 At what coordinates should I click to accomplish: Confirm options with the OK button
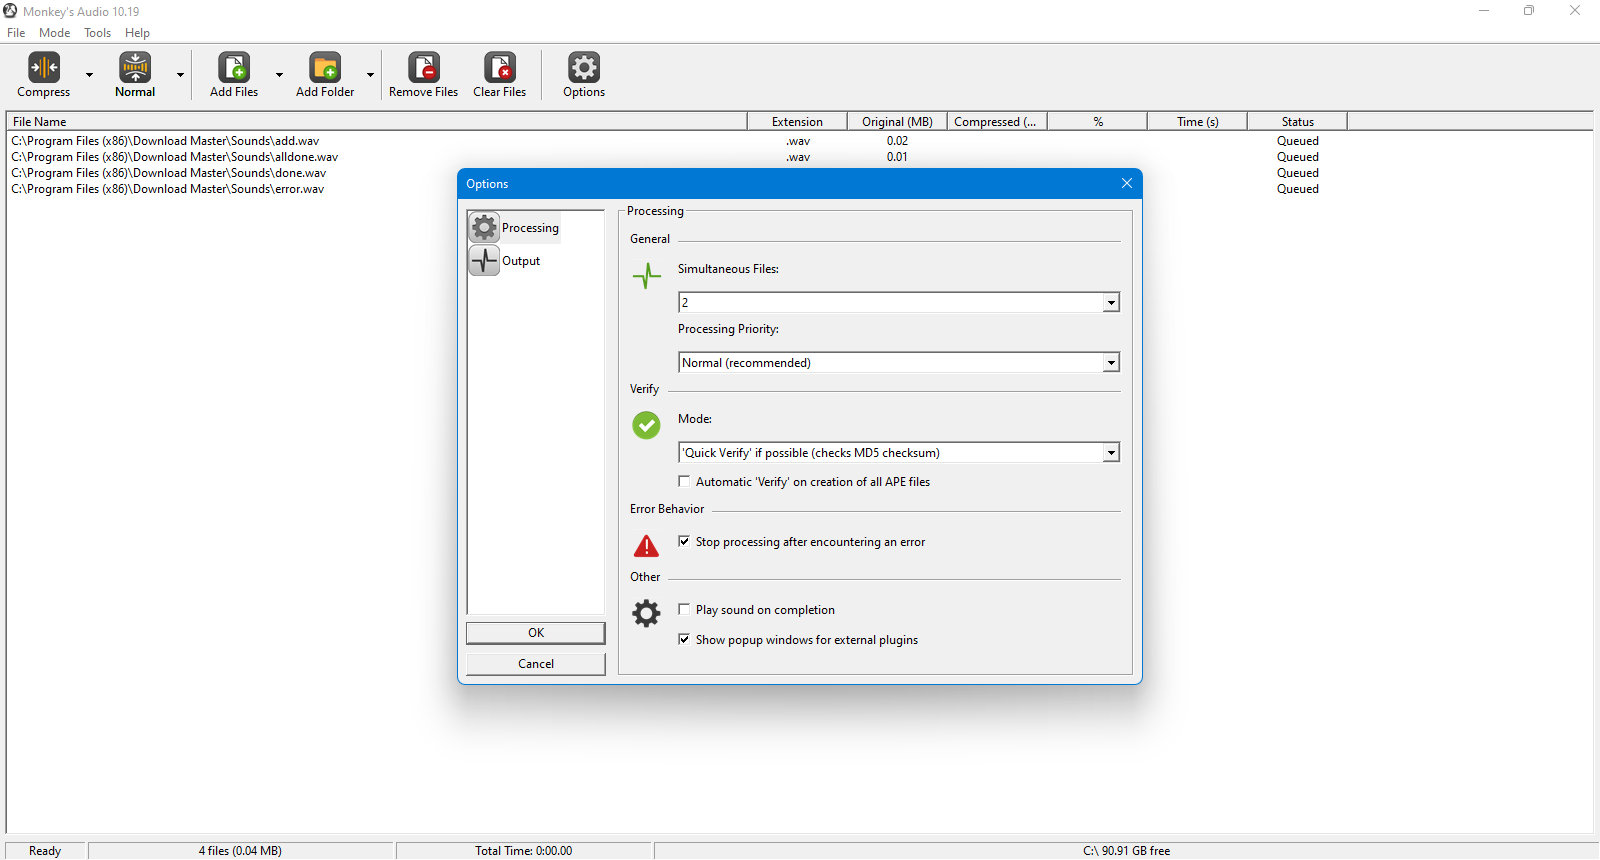(x=536, y=633)
